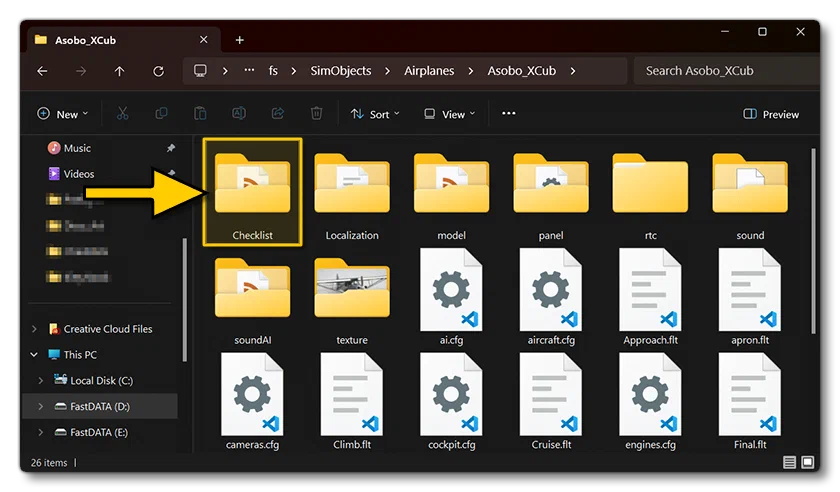
Task: Unpin Music from quick access
Action: tap(170, 148)
